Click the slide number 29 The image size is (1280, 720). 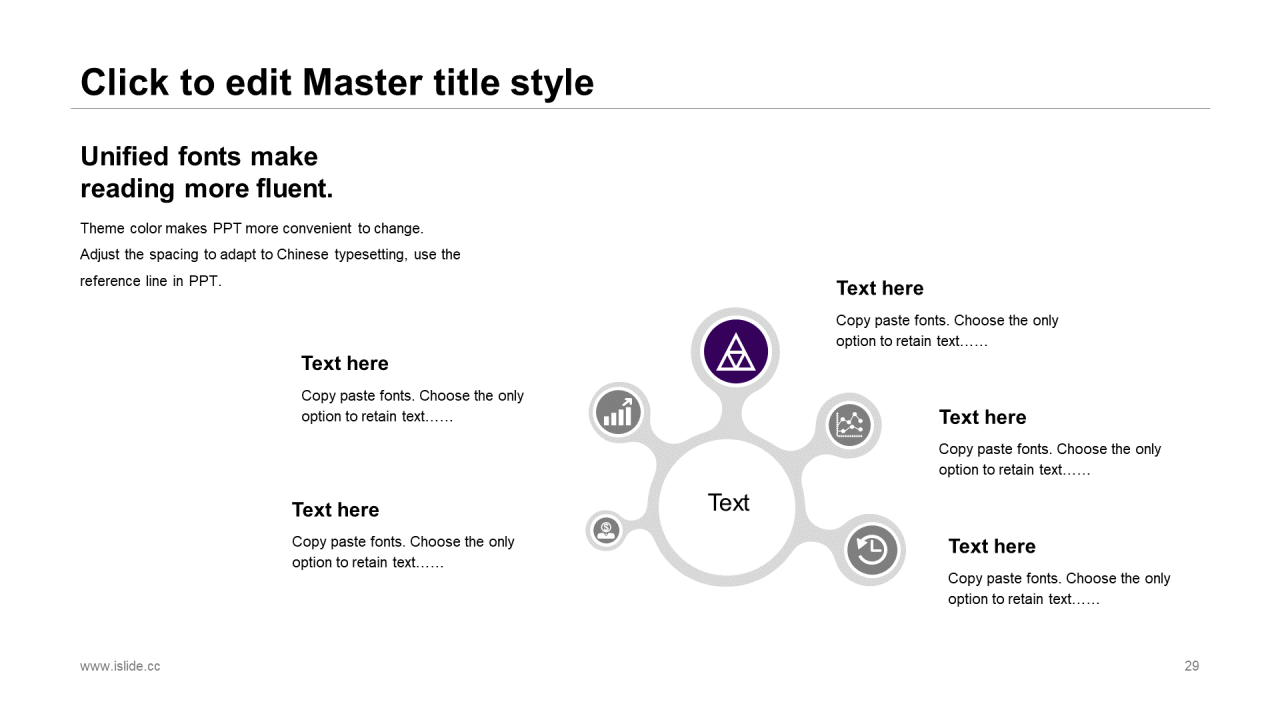pyautogui.click(x=1192, y=666)
